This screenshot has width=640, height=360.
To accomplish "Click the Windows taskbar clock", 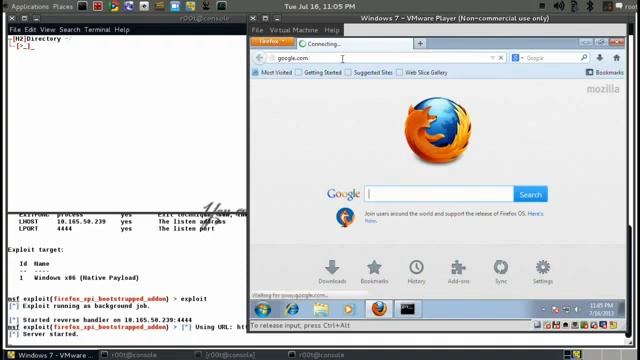I will coord(601,309).
